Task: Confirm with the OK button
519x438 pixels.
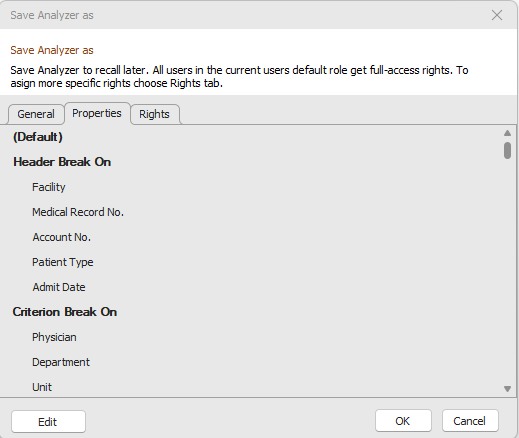Action: tap(403, 421)
